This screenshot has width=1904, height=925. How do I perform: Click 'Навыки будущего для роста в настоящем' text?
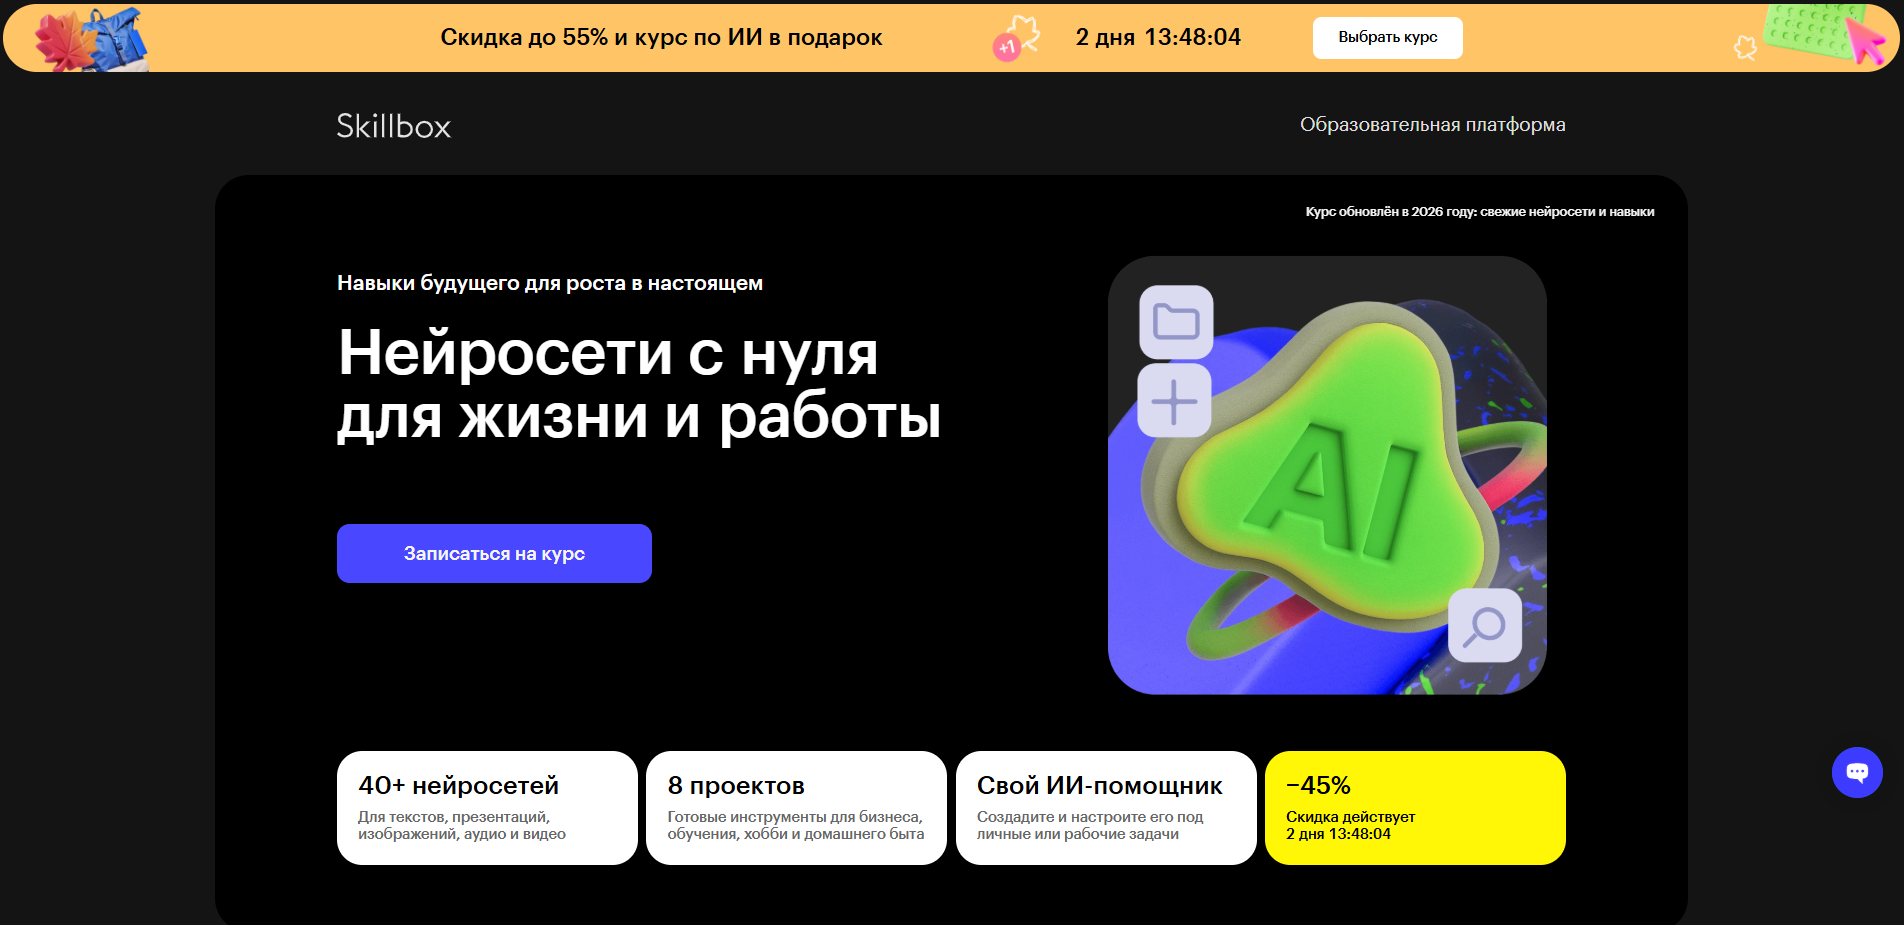coord(550,283)
